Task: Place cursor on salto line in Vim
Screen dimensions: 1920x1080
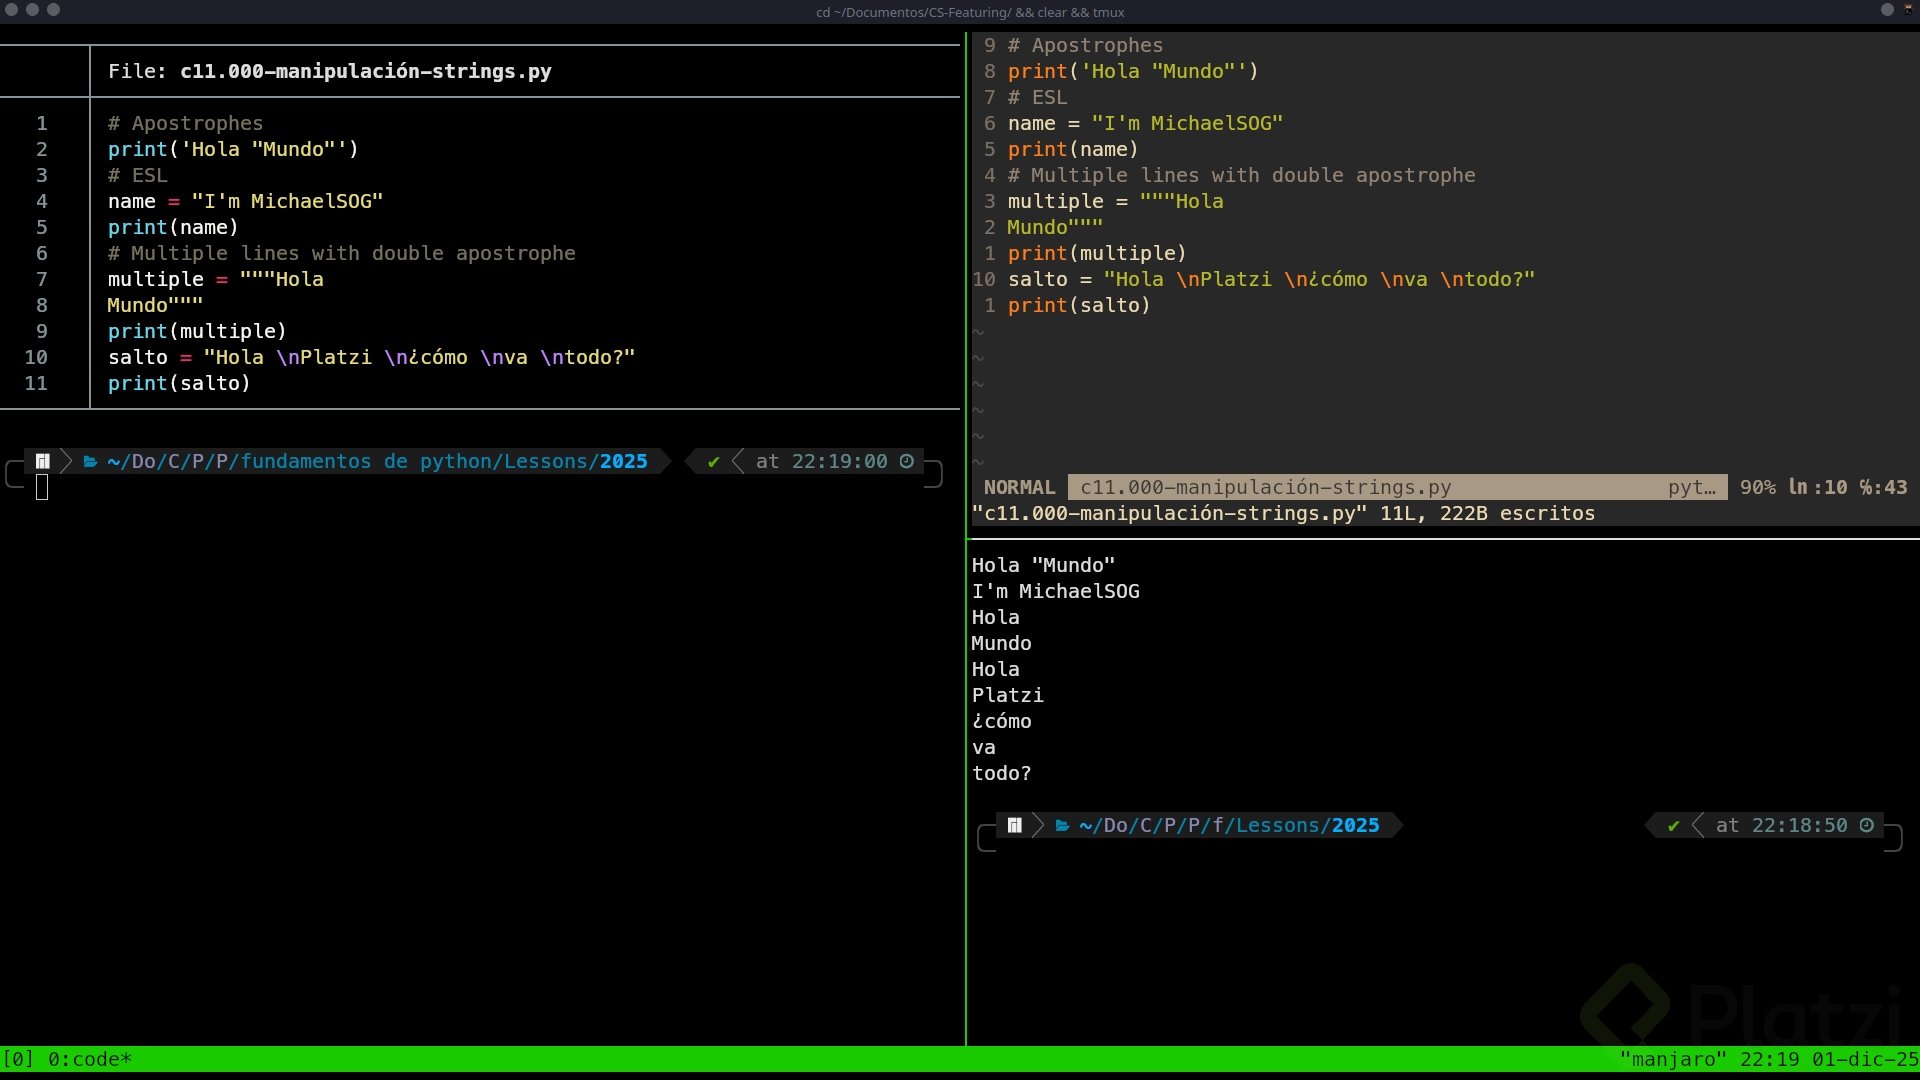Action: coord(1270,279)
